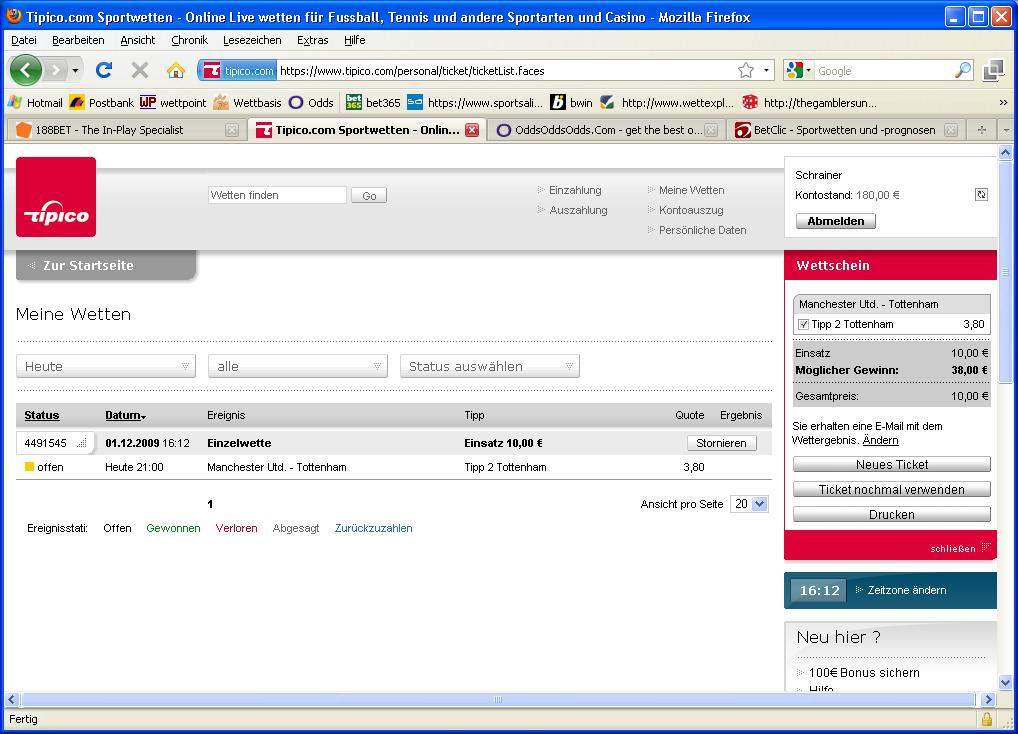Click the Firefox back arrow button
The image size is (1018, 734).
26,70
